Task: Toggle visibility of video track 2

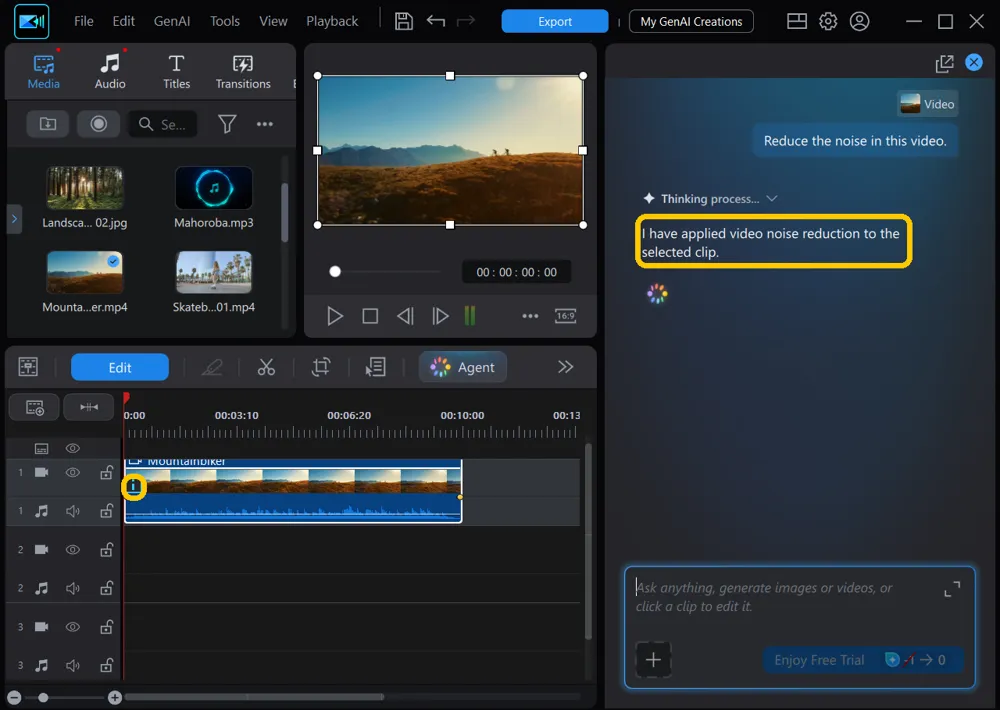Action: 73,549
